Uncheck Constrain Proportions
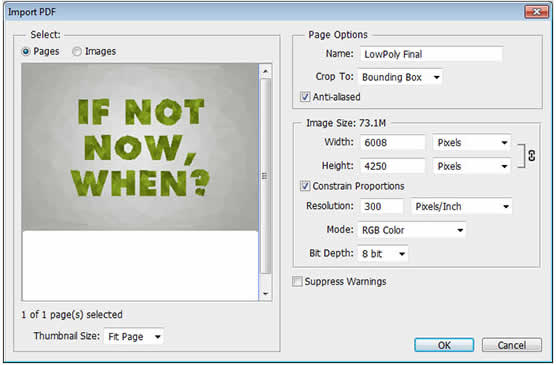Viewport: 556px width, 365px height. [305, 186]
